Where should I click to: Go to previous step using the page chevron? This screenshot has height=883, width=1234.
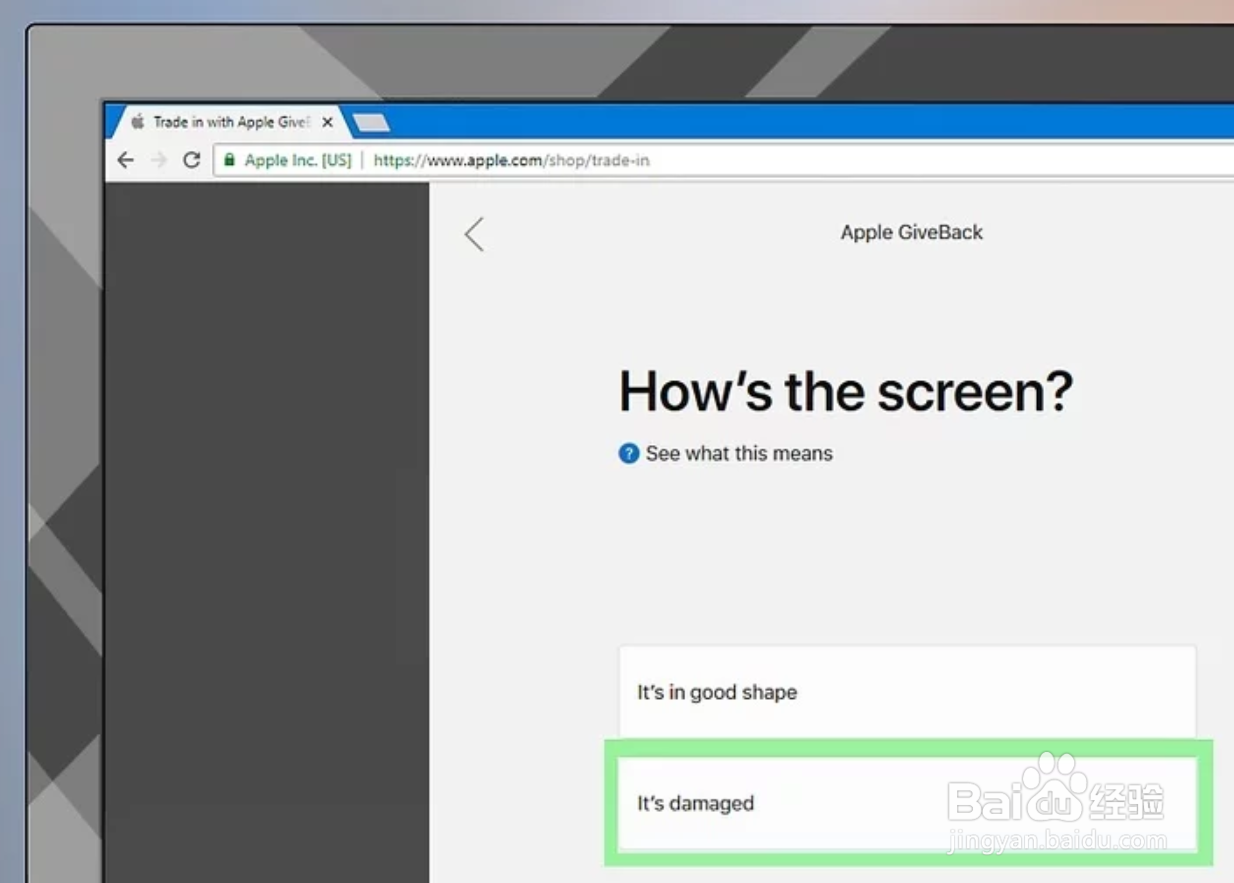pyautogui.click(x=474, y=234)
